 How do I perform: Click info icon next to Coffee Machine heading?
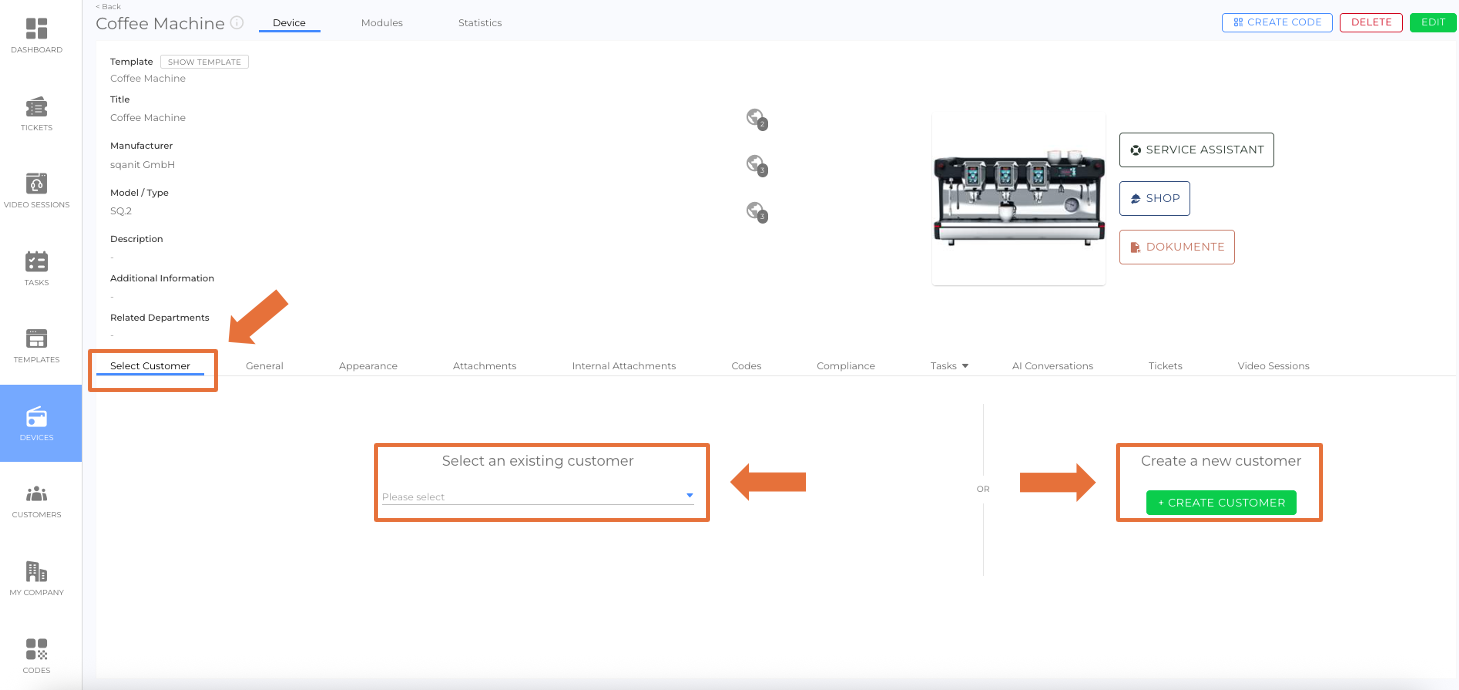pos(237,23)
